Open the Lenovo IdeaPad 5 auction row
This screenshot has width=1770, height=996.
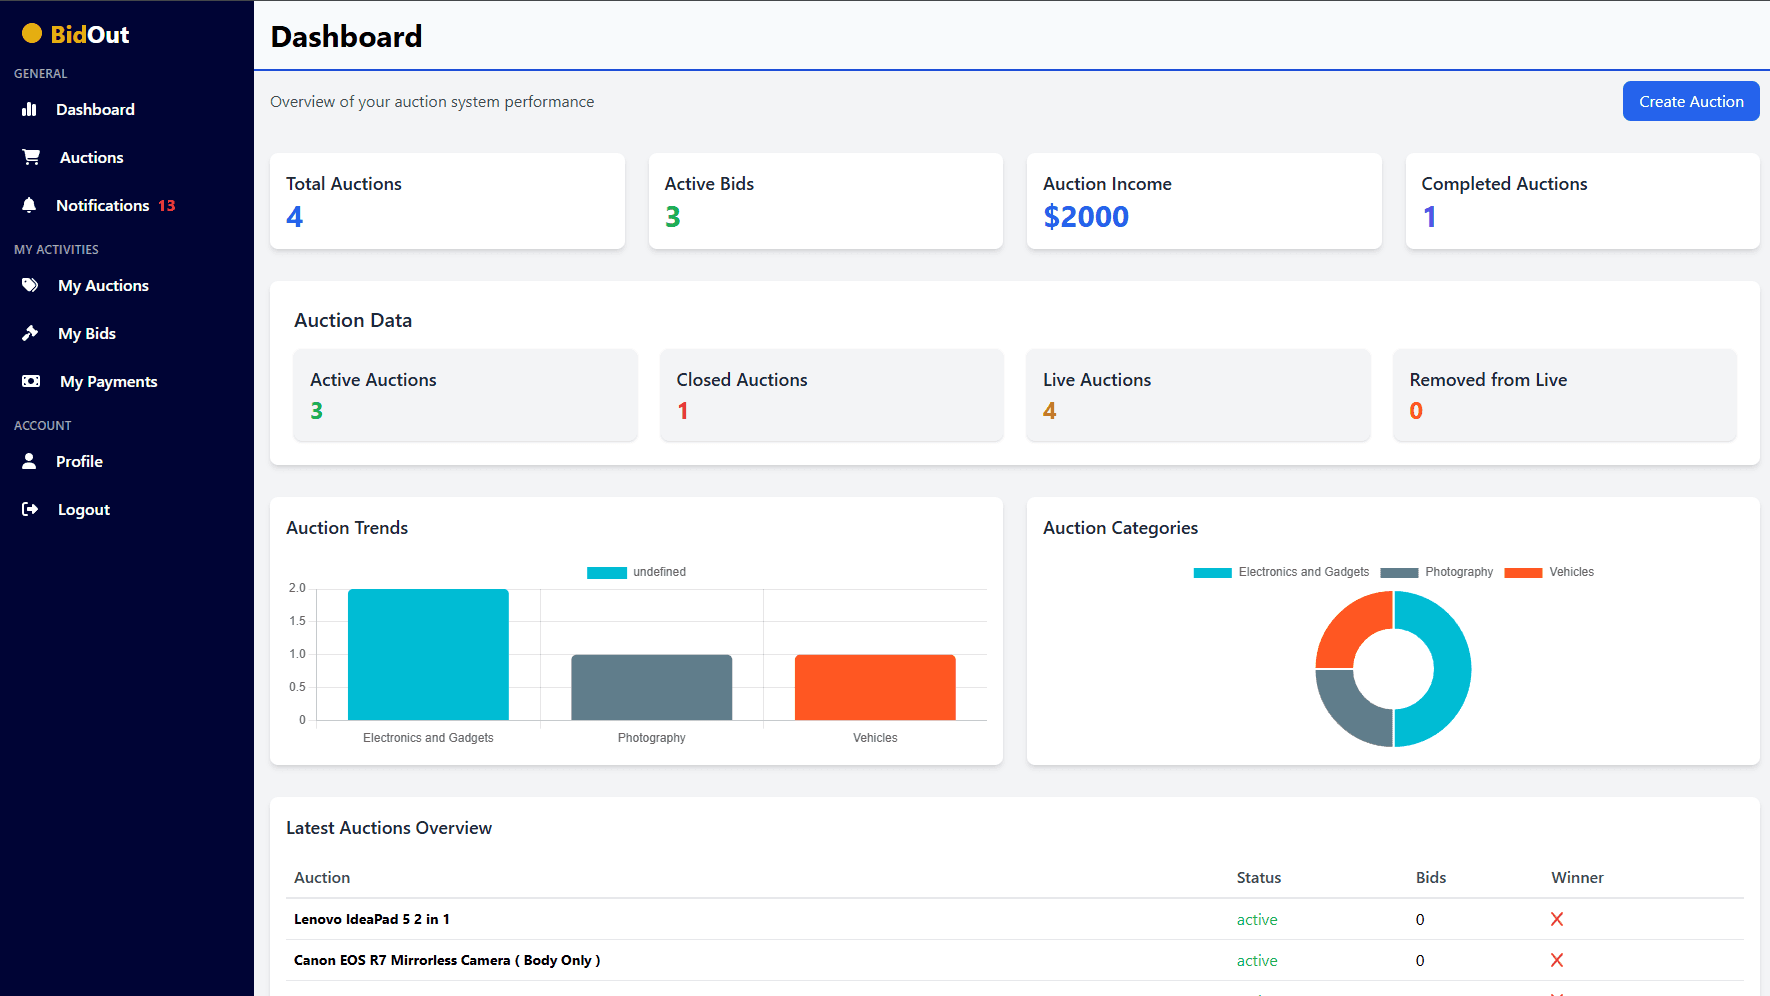pyautogui.click(x=372, y=919)
